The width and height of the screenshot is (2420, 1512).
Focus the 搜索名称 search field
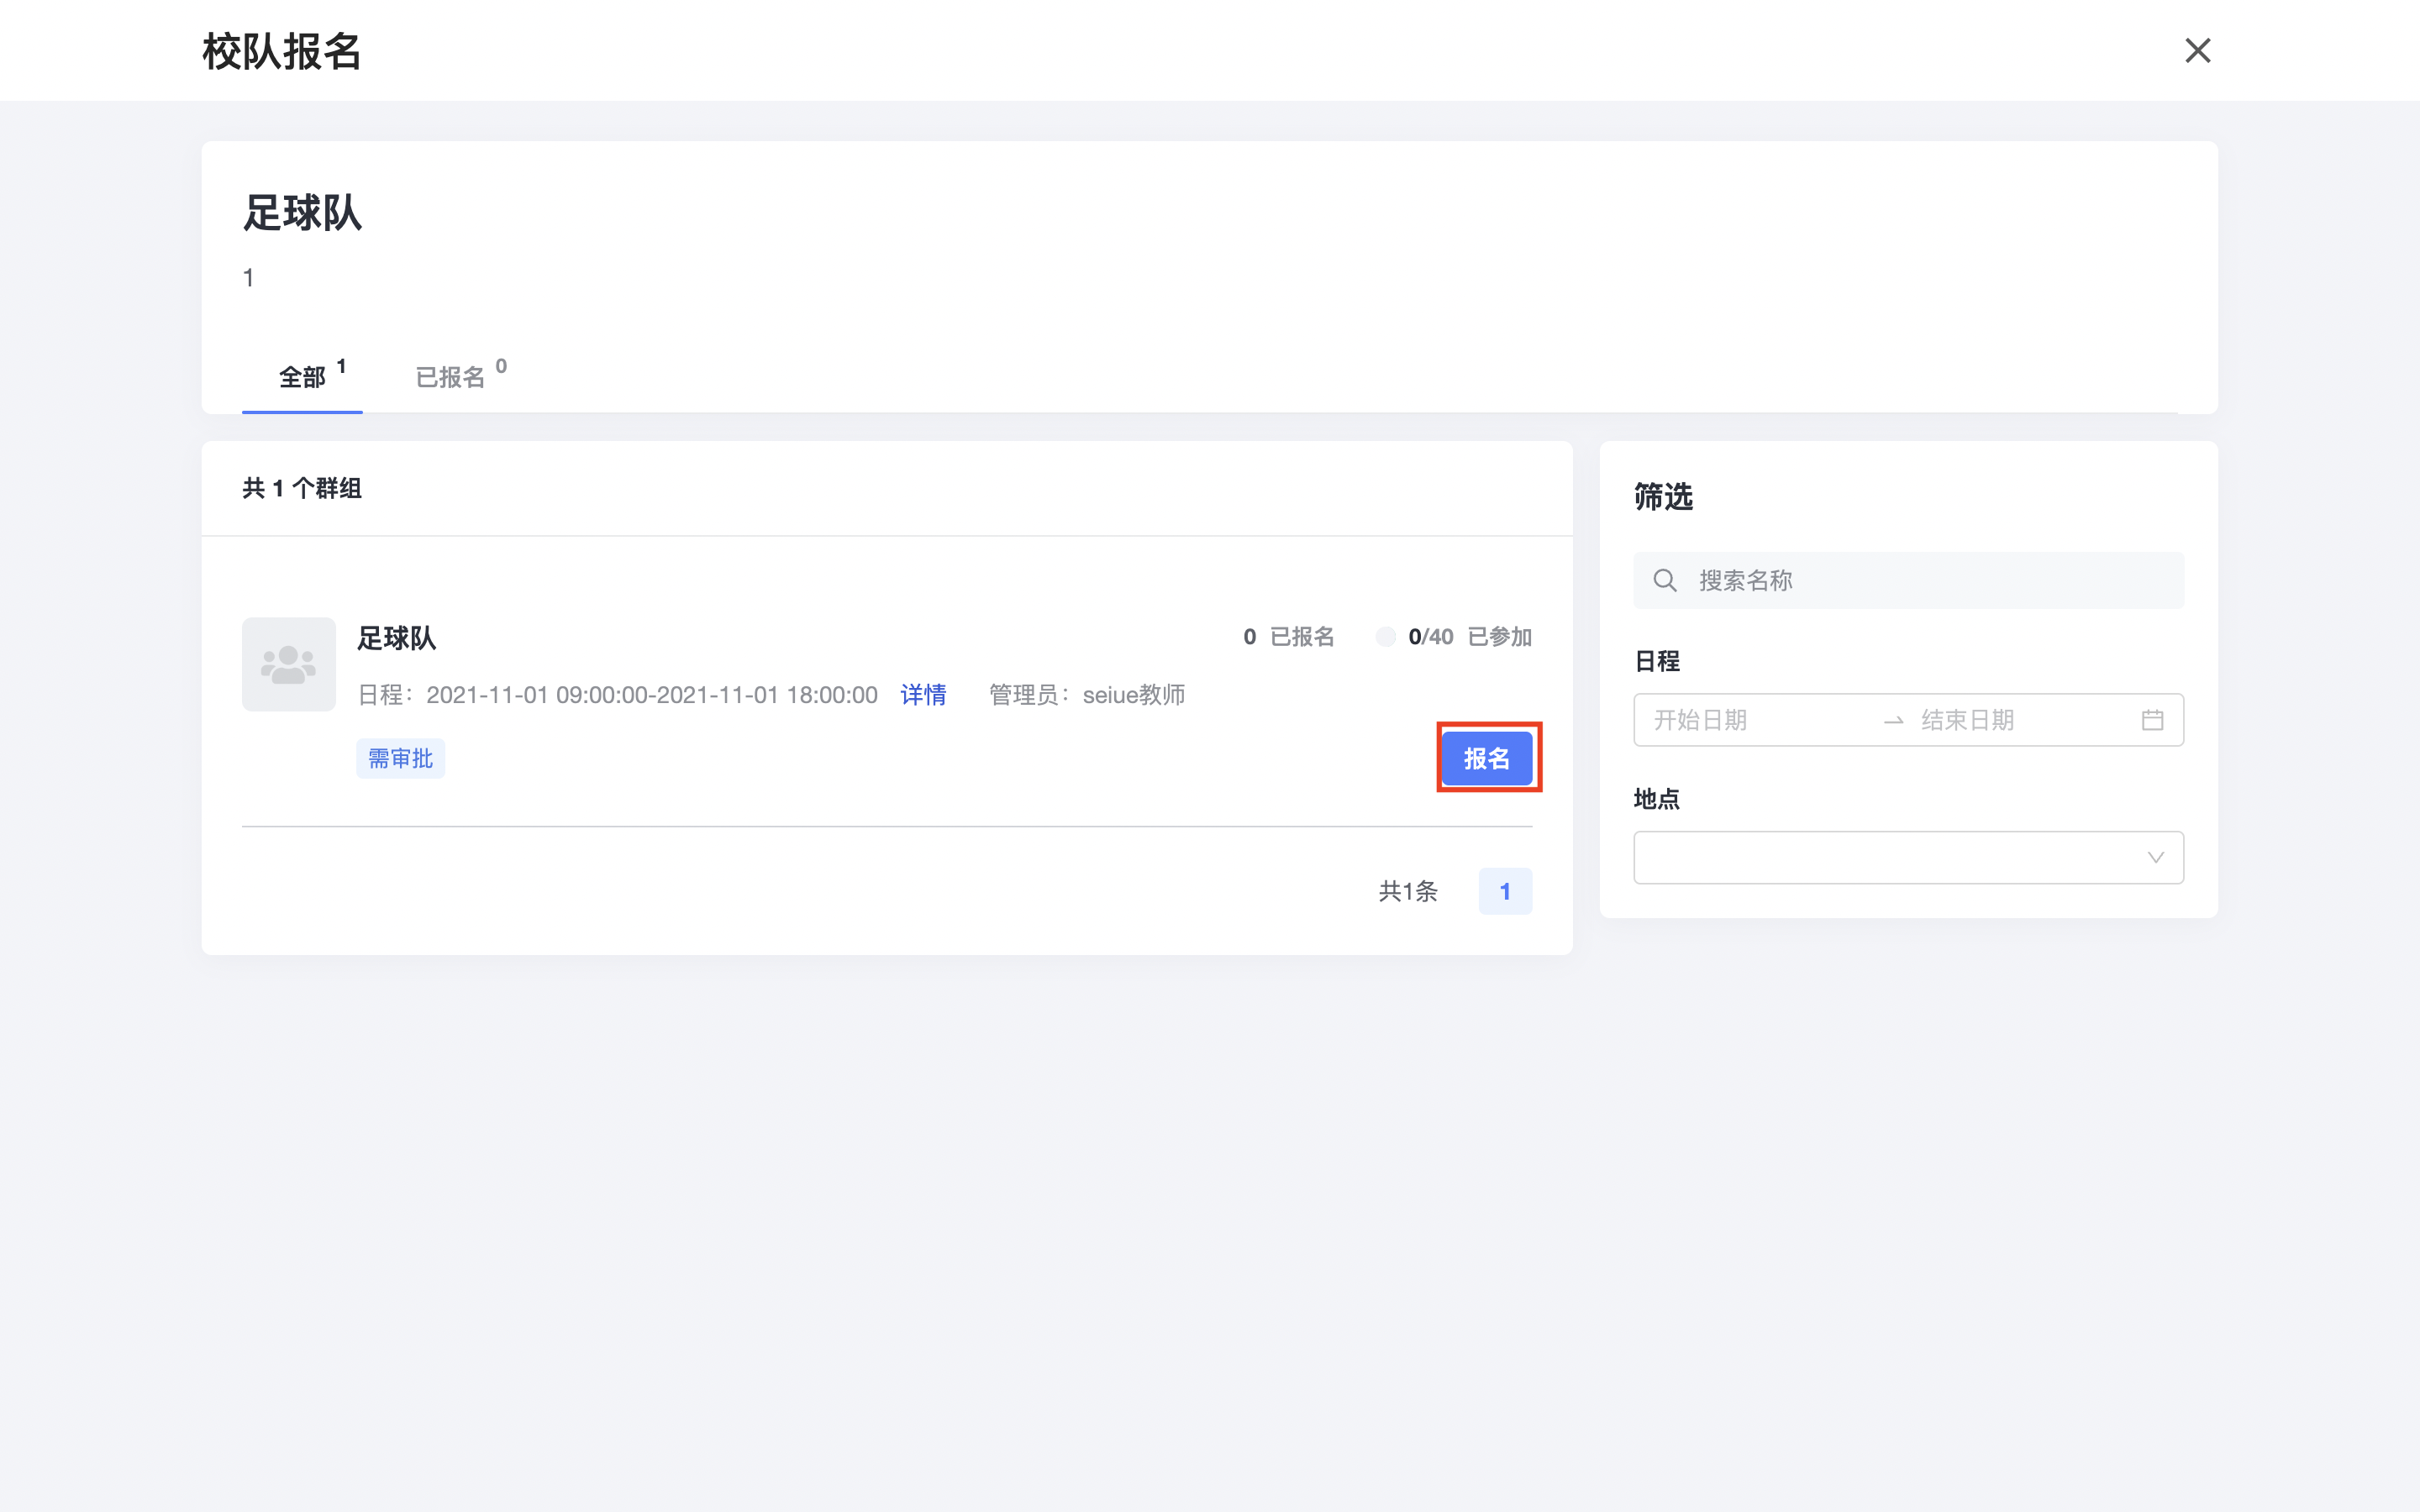point(1908,580)
